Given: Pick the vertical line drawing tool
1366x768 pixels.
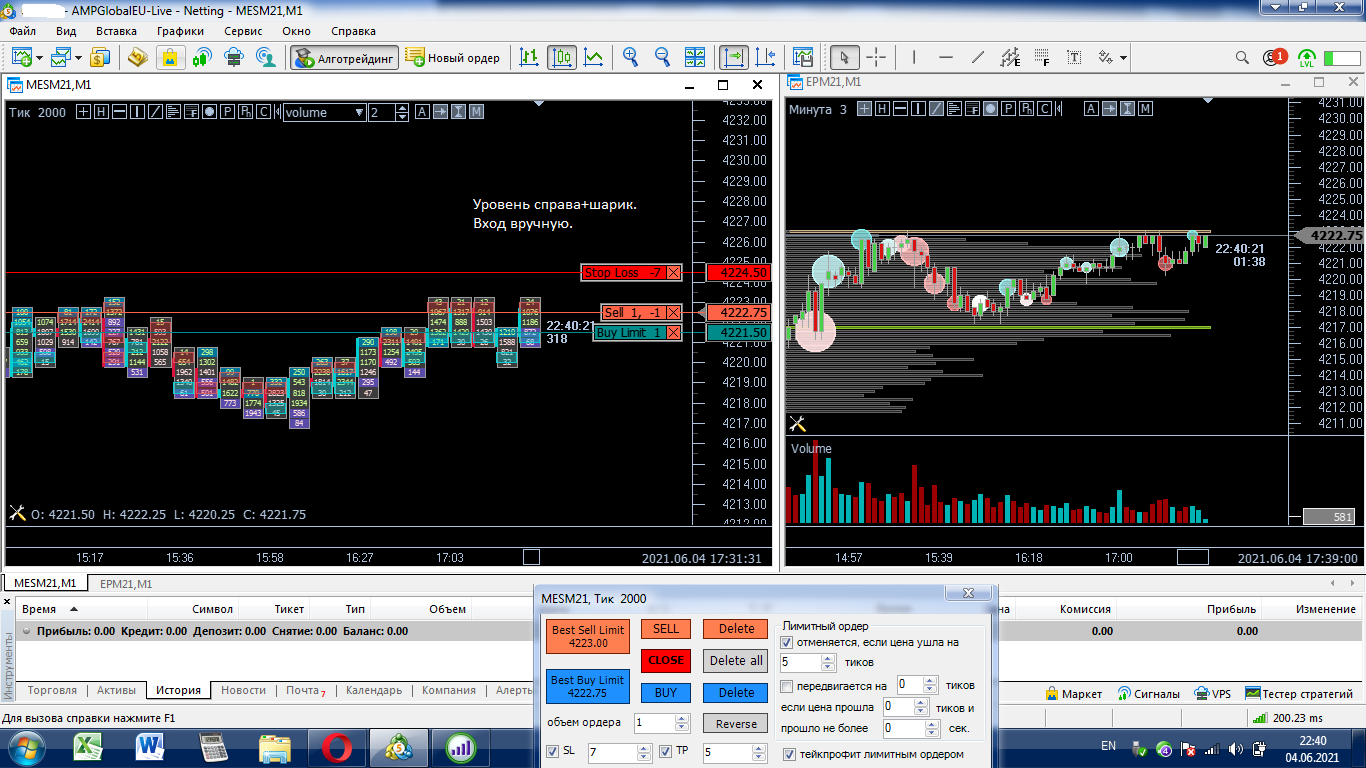Looking at the screenshot, I should click(x=914, y=58).
